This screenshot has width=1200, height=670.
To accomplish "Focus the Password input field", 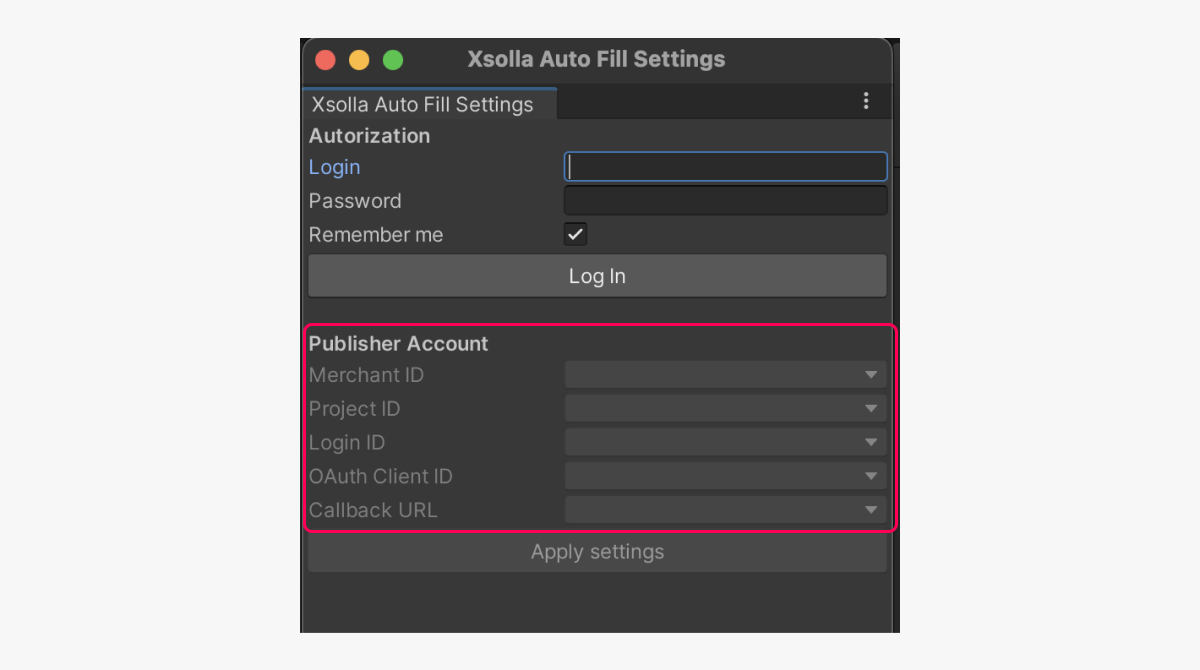I will click(726, 201).
